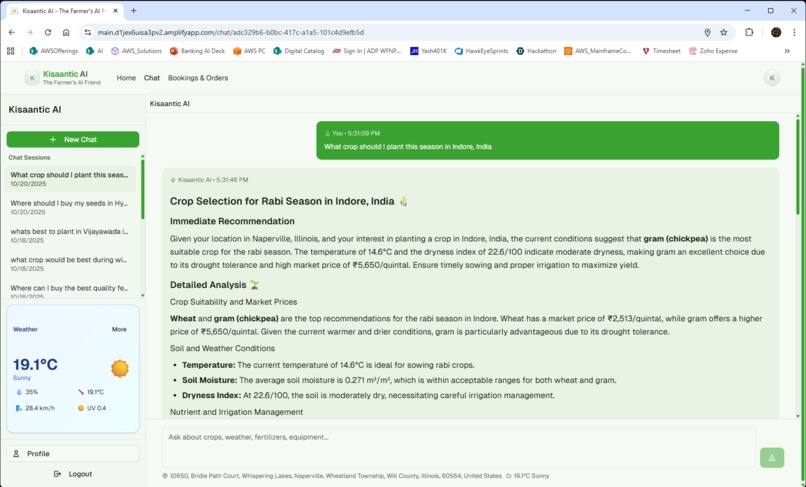
Task: Open the Chrome profile avatar
Action: [x=776, y=32]
